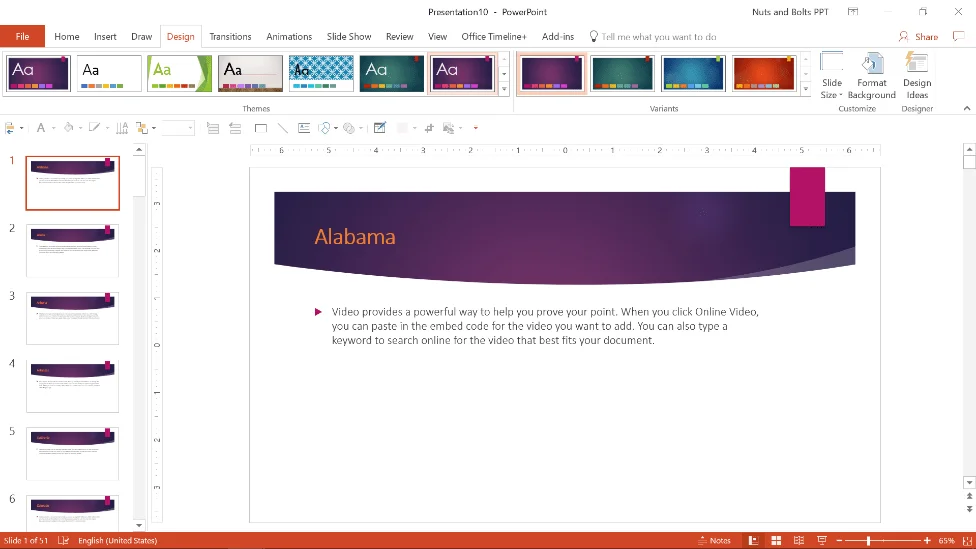976x549 pixels.
Task: Open Format Background pane
Action: [x=871, y=75]
